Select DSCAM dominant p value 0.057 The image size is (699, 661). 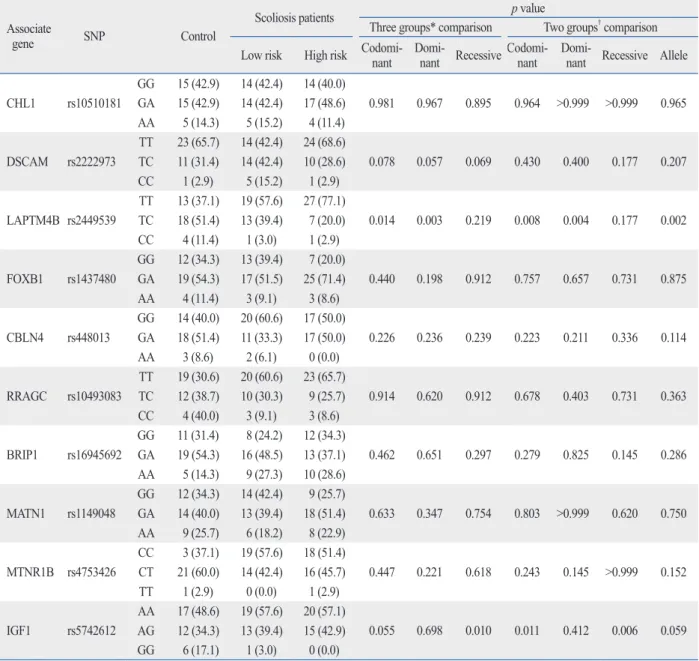pos(430,161)
